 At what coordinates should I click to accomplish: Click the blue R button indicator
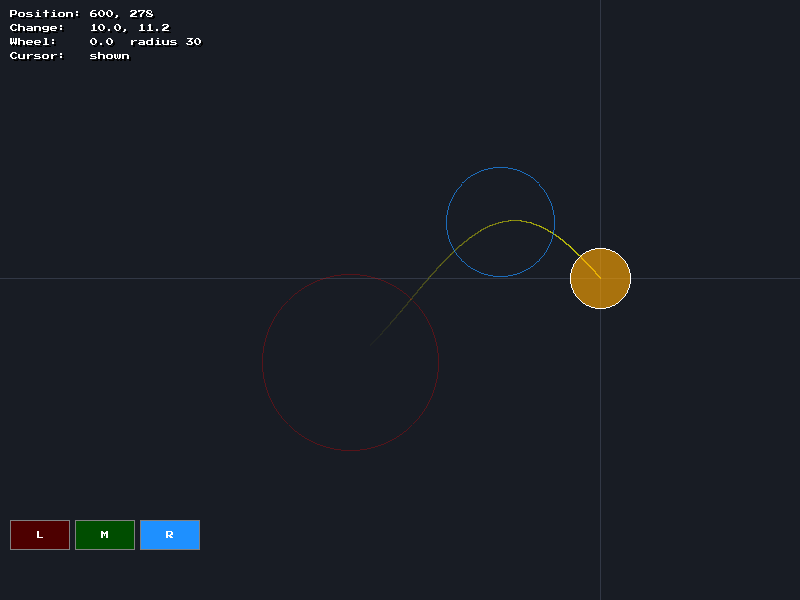tap(170, 535)
